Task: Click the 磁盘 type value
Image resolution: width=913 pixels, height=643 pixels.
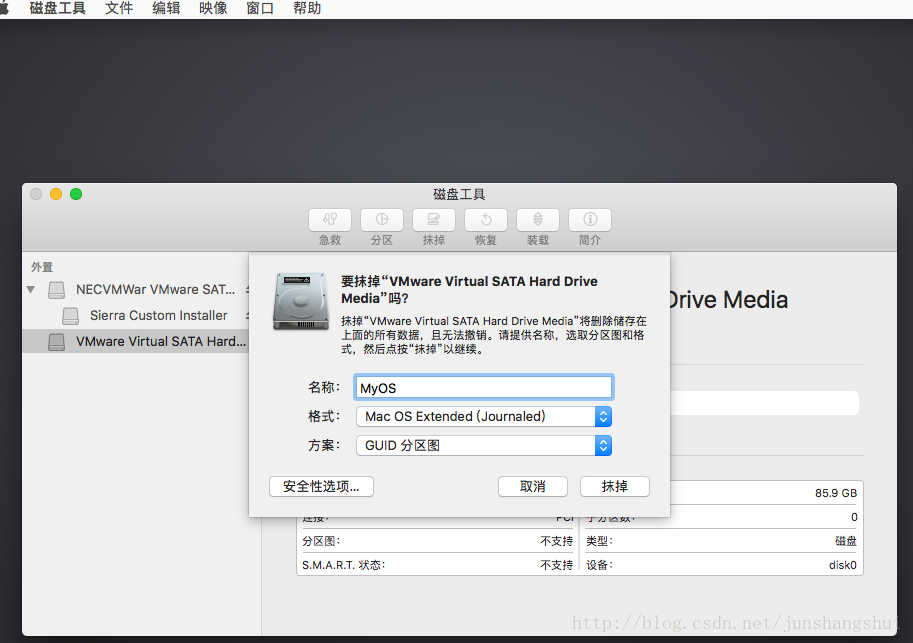Action: [x=845, y=541]
